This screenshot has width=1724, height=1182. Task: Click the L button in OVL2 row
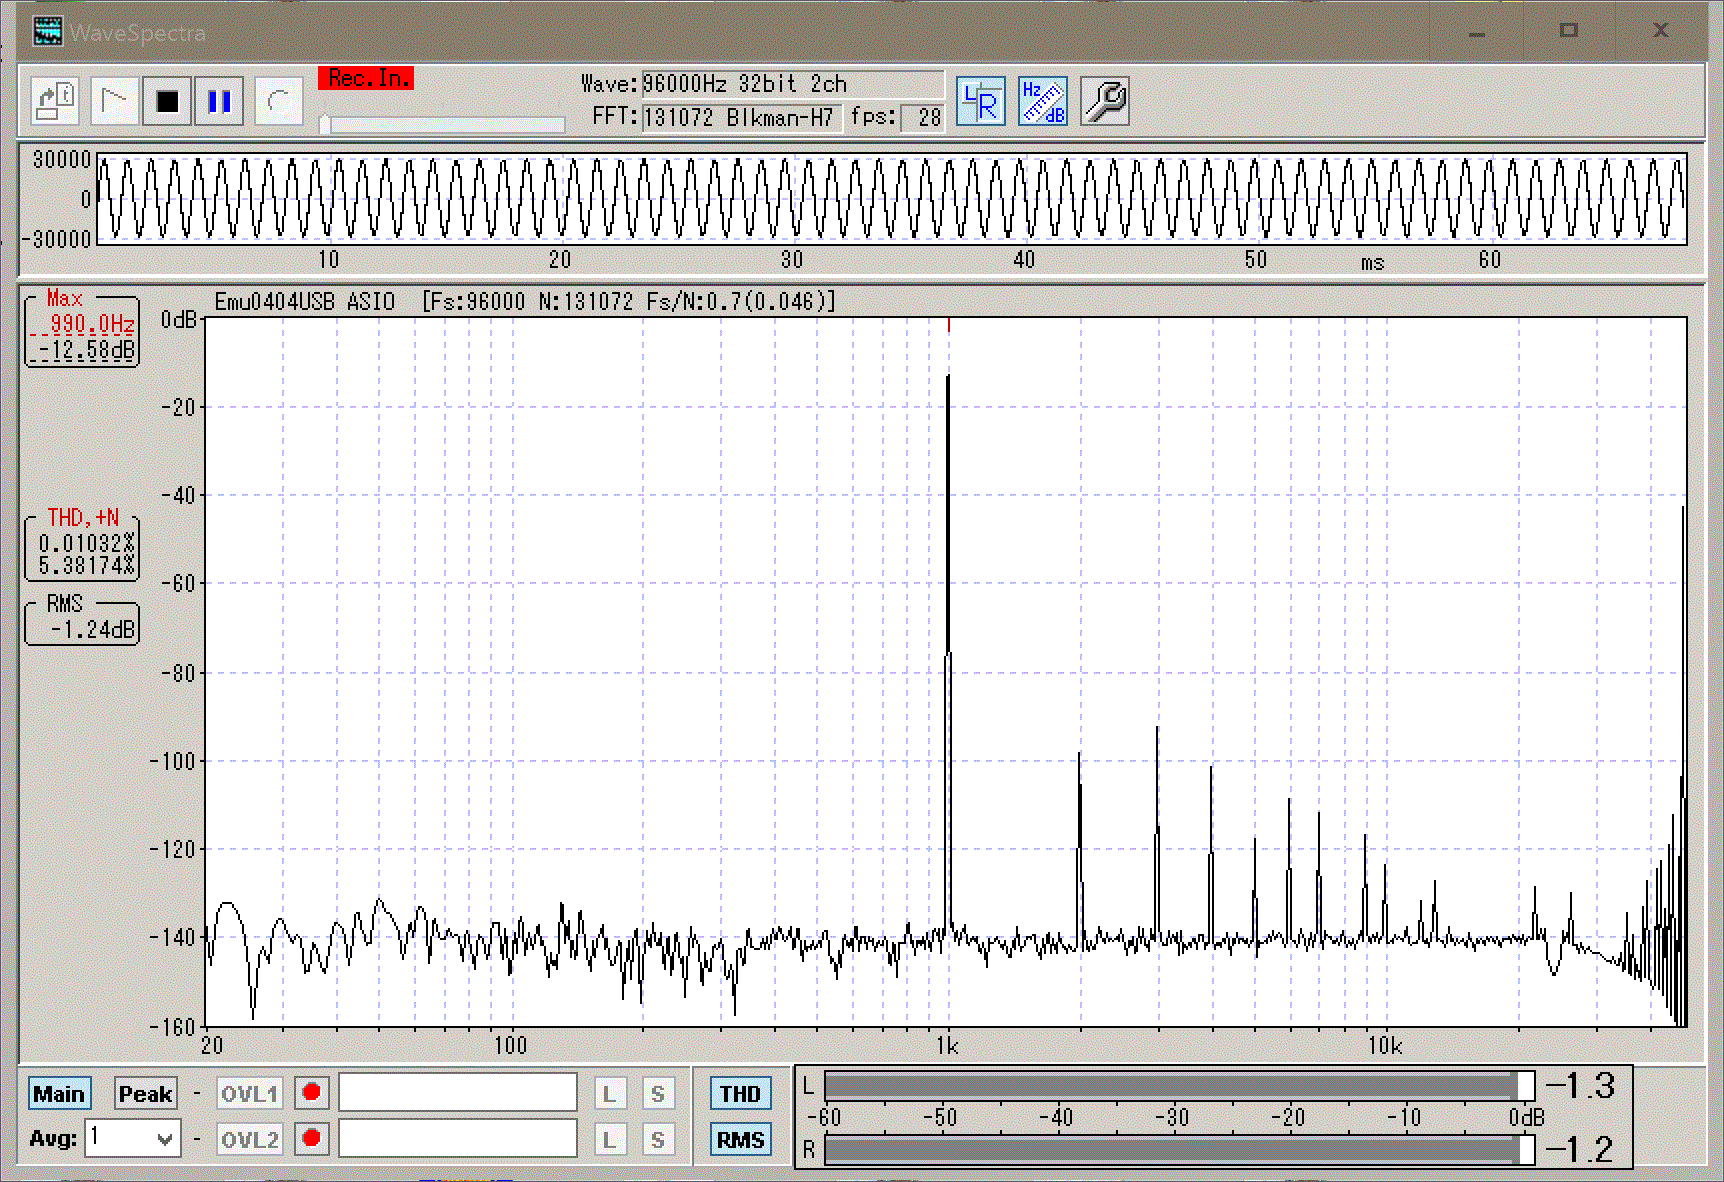point(609,1139)
